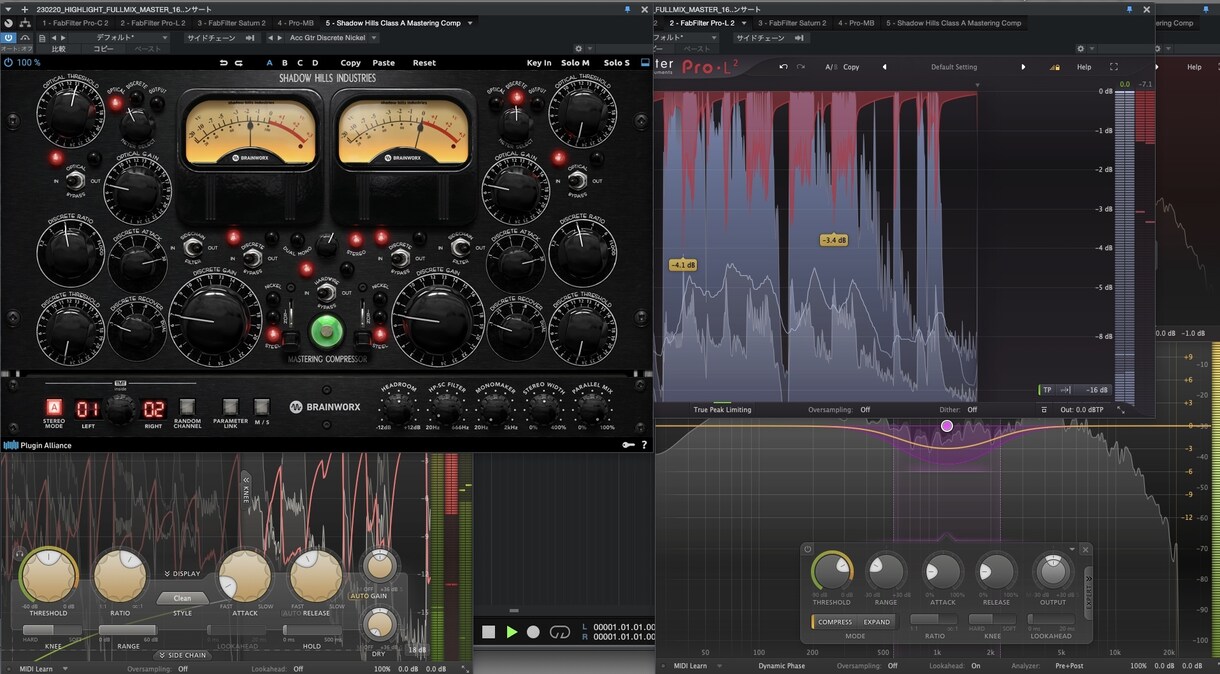Click Solo M in Shadow Hills toolbar
This screenshot has height=674, width=1220.
click(575, 63)
